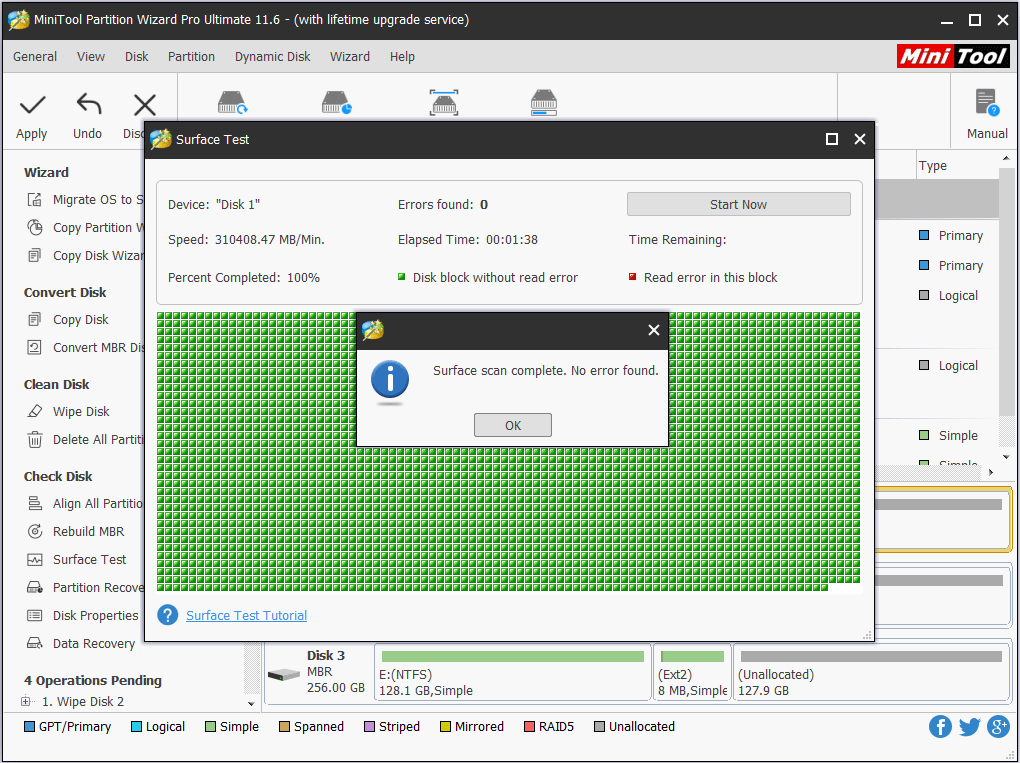The height and width of the screenshot is (763, 1020).
Task: Click the Apply checkmark in the toolbar
Action: tap(32, 114)
